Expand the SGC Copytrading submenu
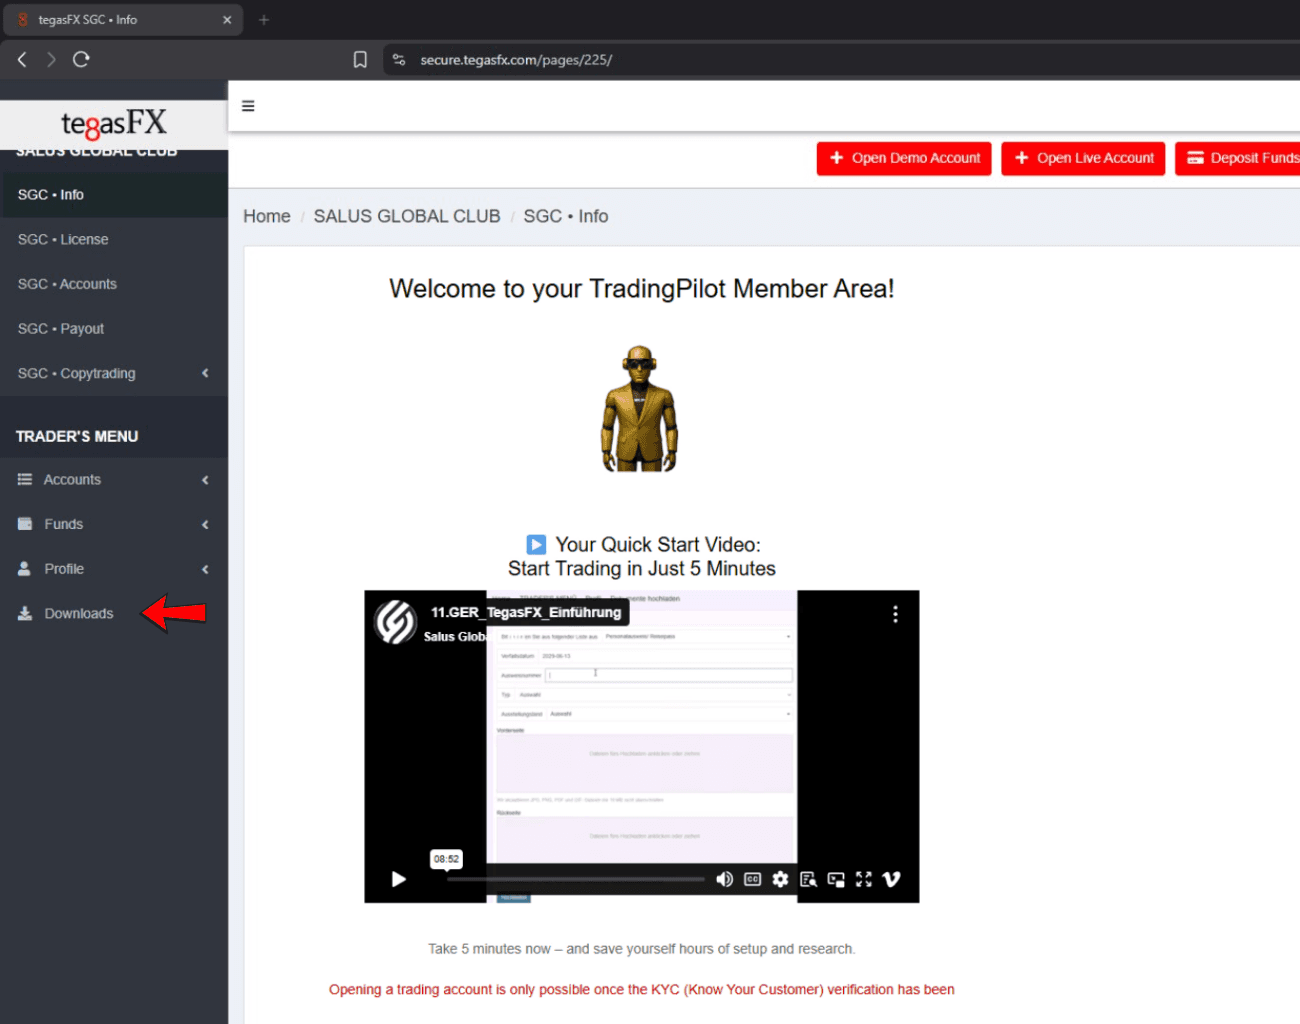 (x=205, y=373)
